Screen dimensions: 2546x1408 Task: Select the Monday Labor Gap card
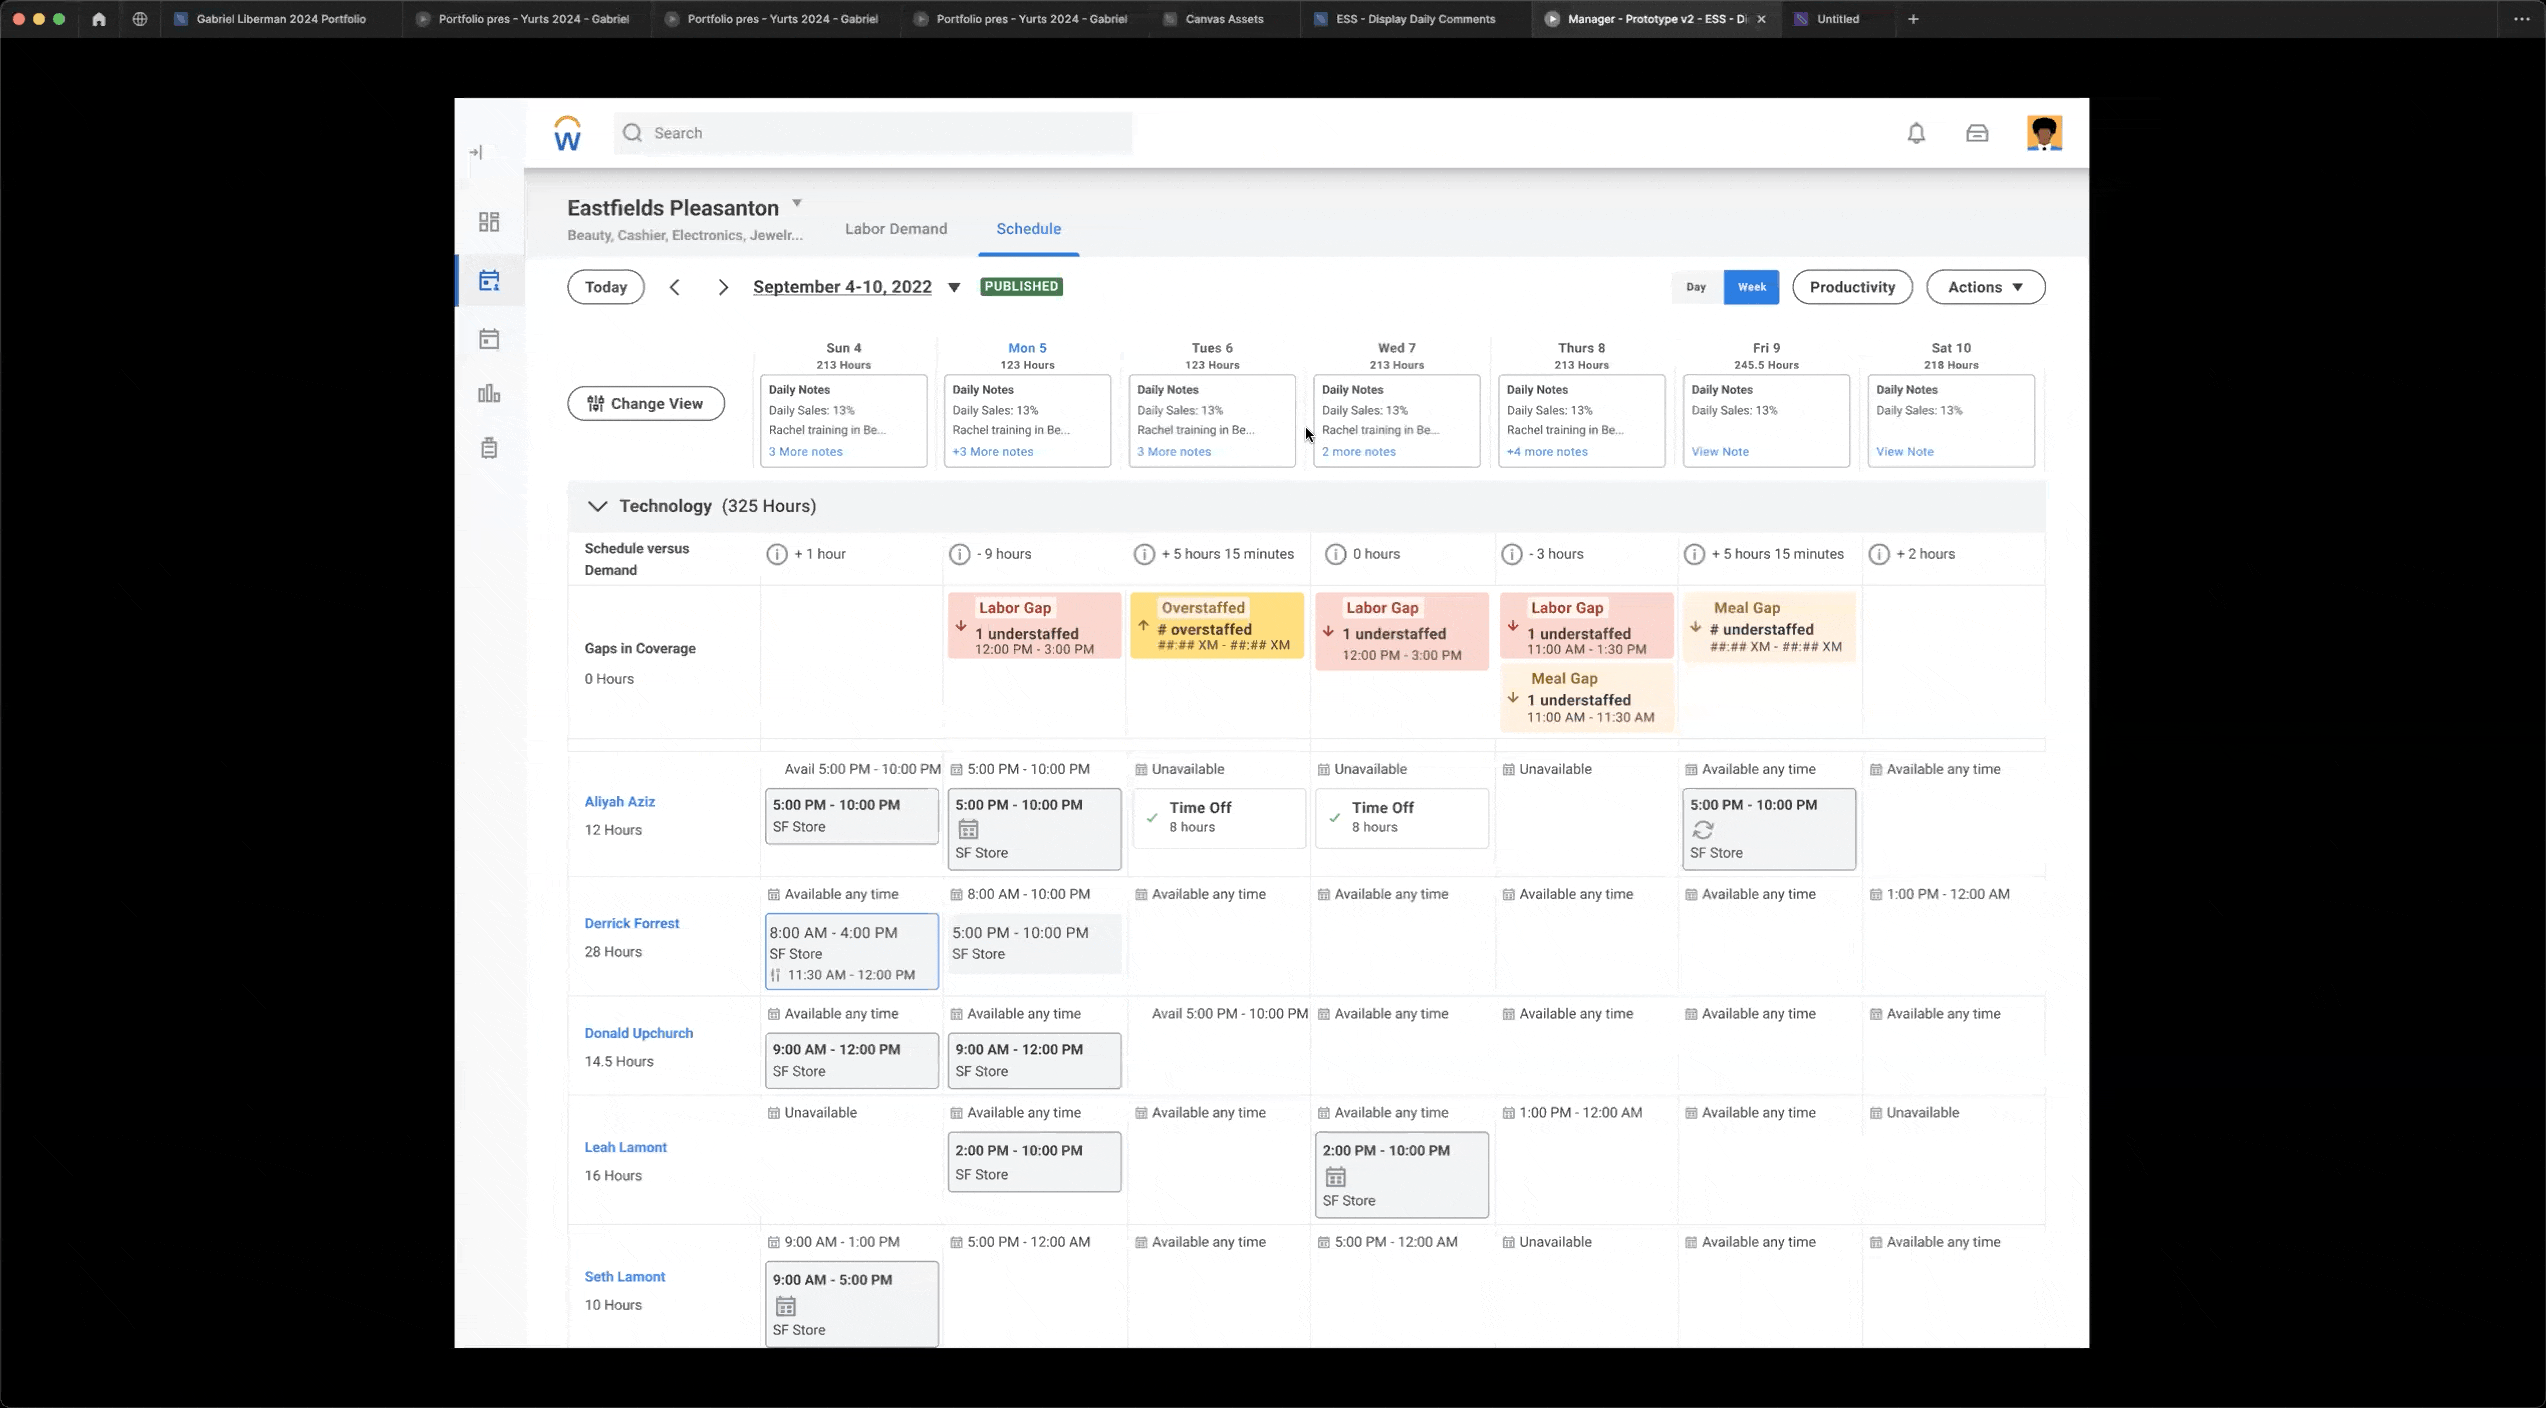(x=1034, y=626)
